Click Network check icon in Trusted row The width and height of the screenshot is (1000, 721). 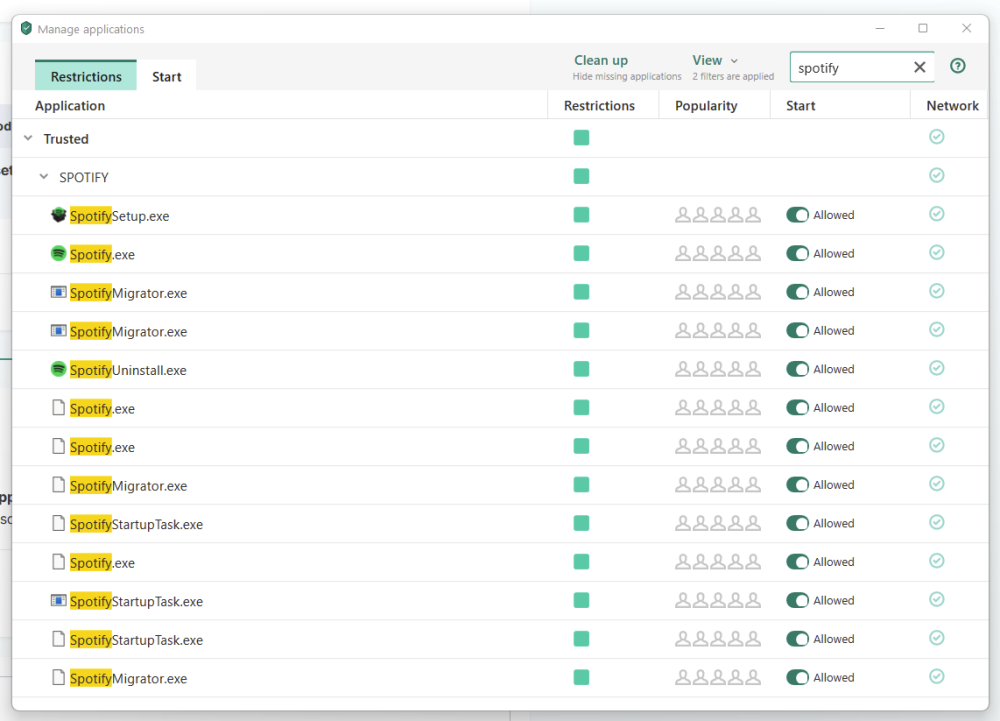(x=936, y=137)
